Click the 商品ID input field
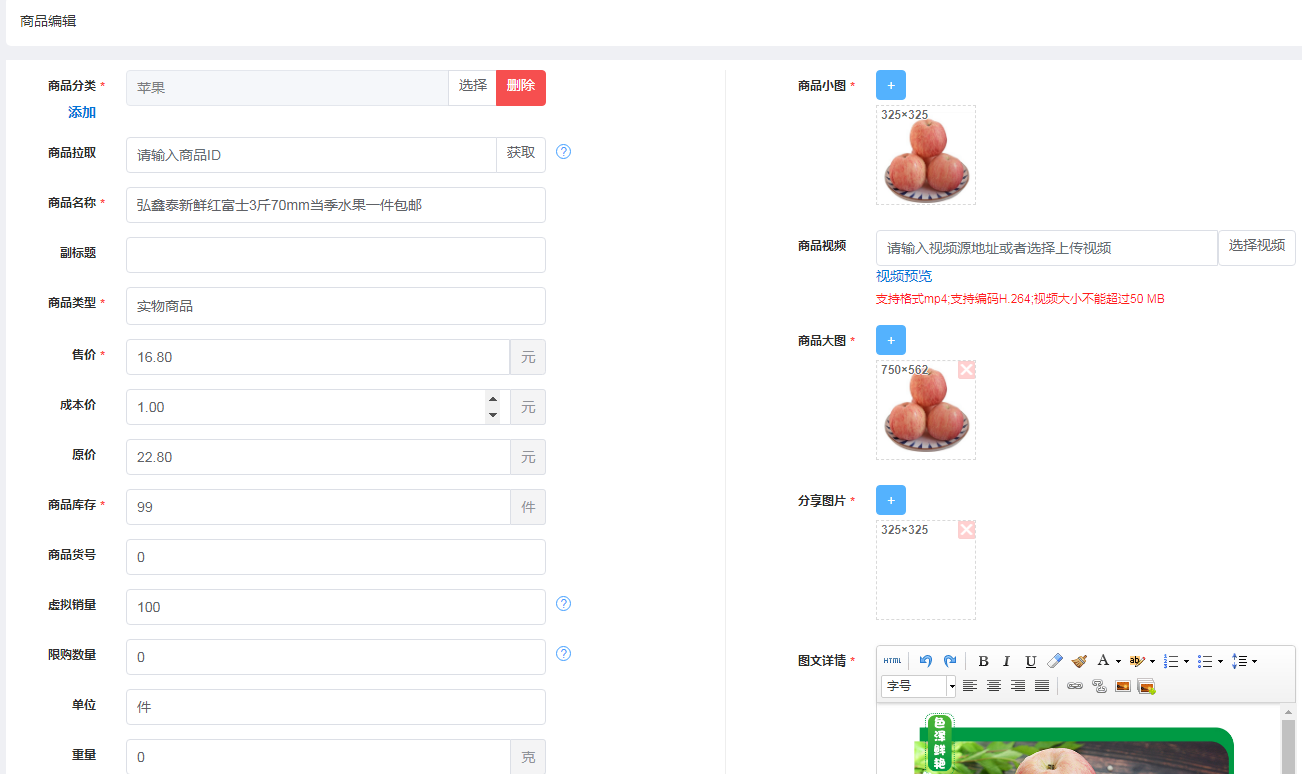Image resolution: width=1302 pixels, height=774 pixels. [x=311, y=155]
